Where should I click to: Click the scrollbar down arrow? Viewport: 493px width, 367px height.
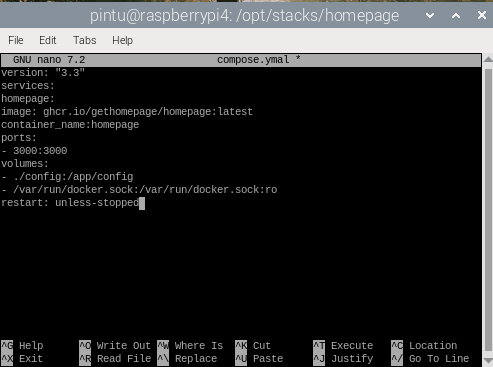pos(488,360)
